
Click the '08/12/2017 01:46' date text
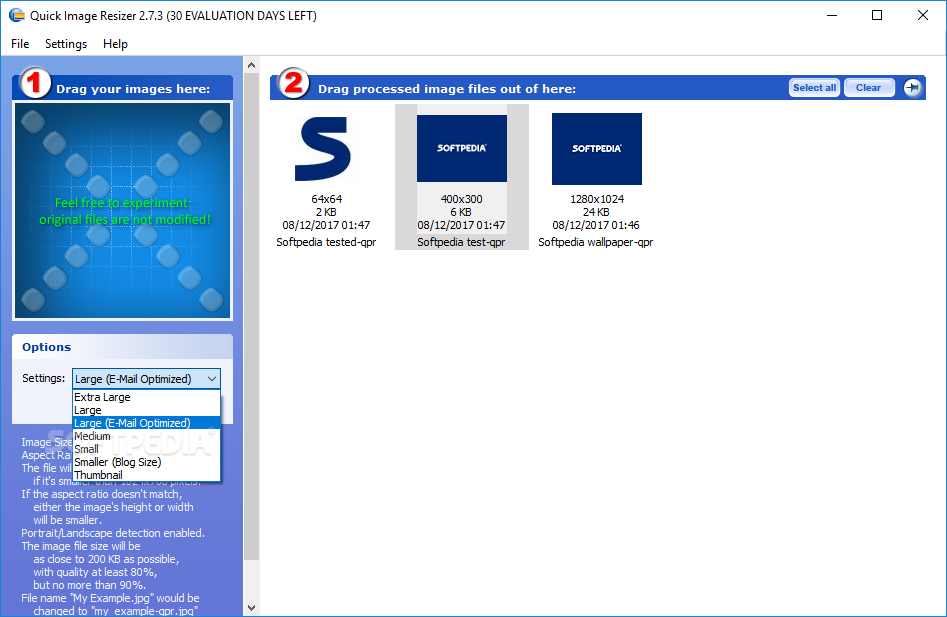[595, 225]
